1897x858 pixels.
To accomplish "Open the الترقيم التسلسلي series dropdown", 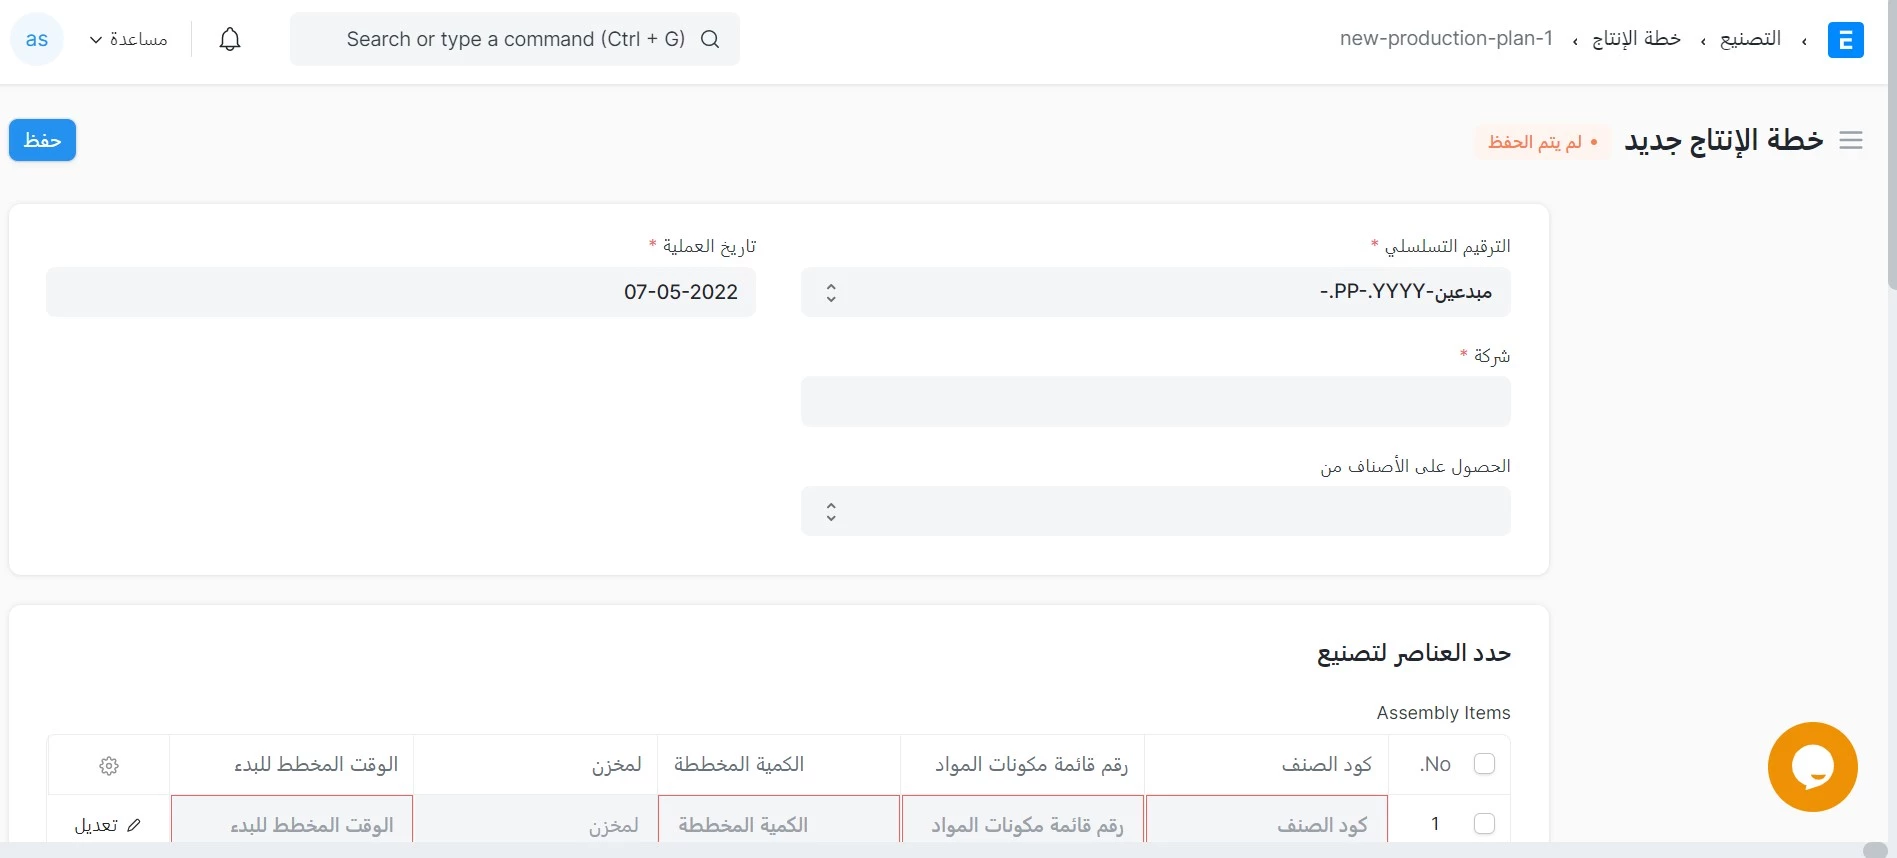I will [x=1156, y=292].
